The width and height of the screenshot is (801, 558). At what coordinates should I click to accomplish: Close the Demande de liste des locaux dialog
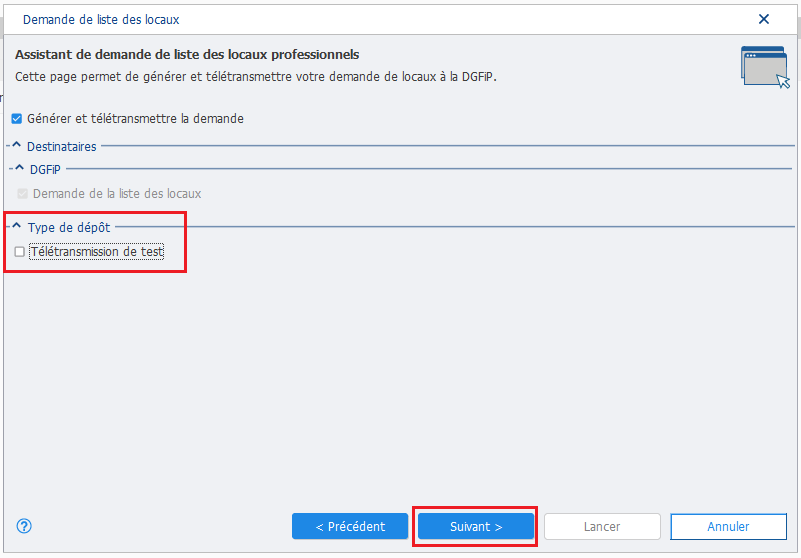pos(764,19)
